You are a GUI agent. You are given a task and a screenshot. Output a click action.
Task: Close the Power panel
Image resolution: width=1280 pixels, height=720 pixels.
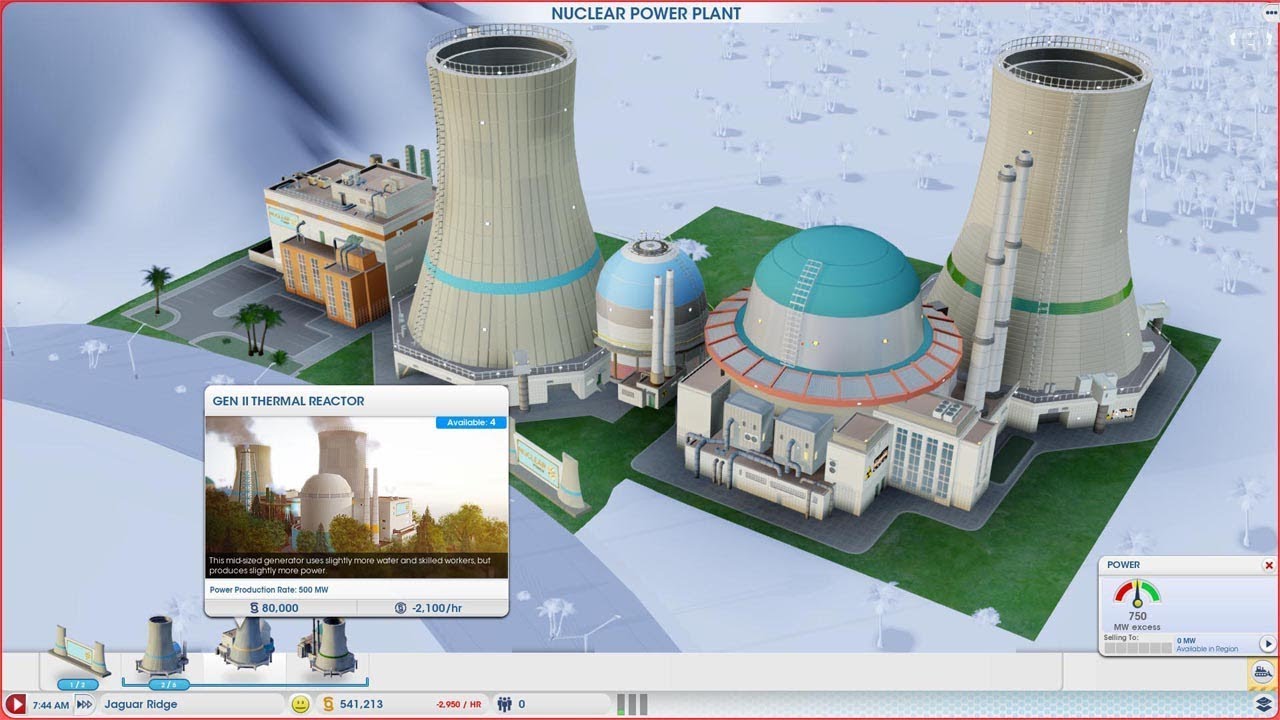point(1269,565)
